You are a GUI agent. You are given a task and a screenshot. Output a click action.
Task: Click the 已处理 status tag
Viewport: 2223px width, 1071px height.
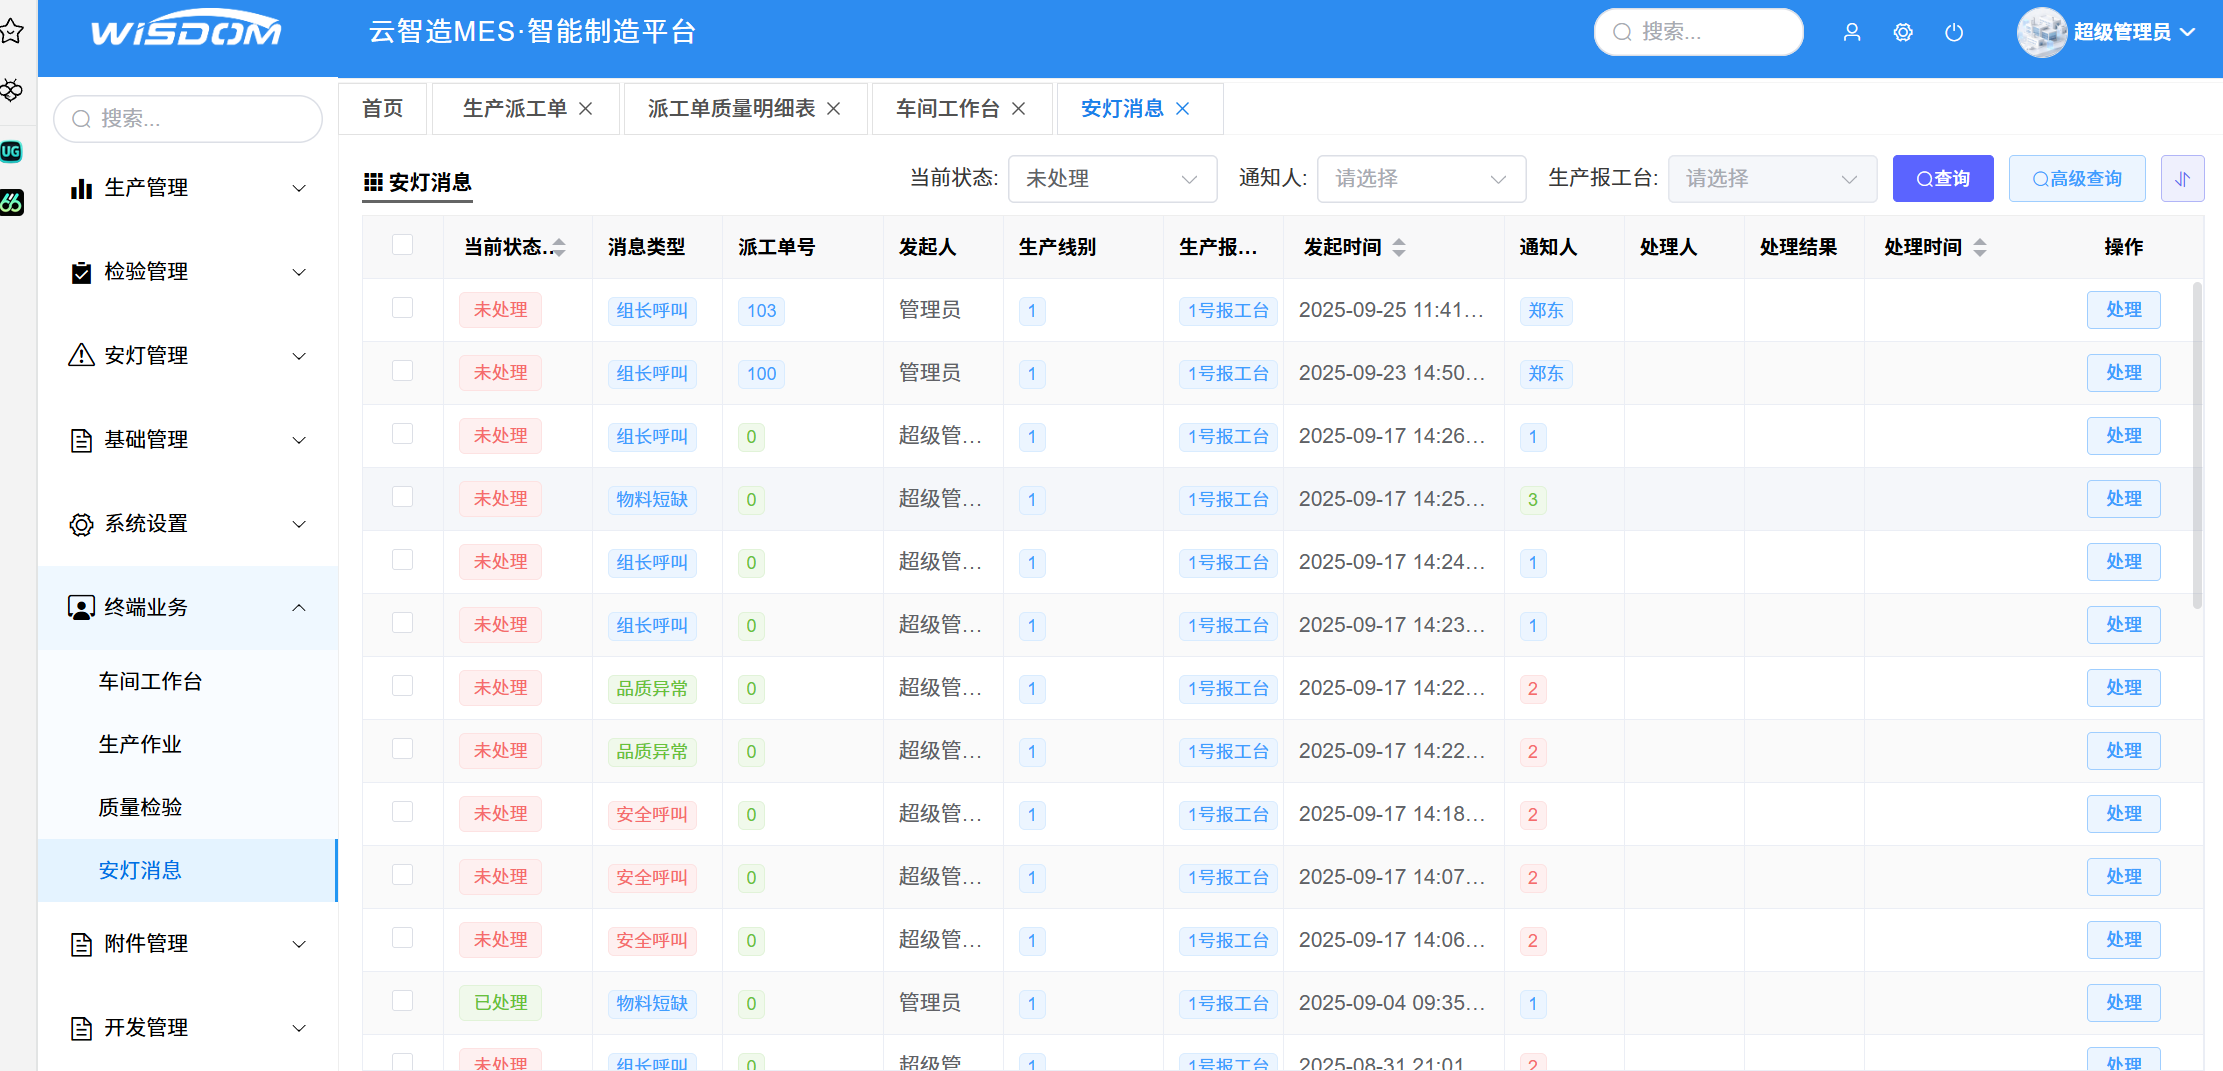500,1003
